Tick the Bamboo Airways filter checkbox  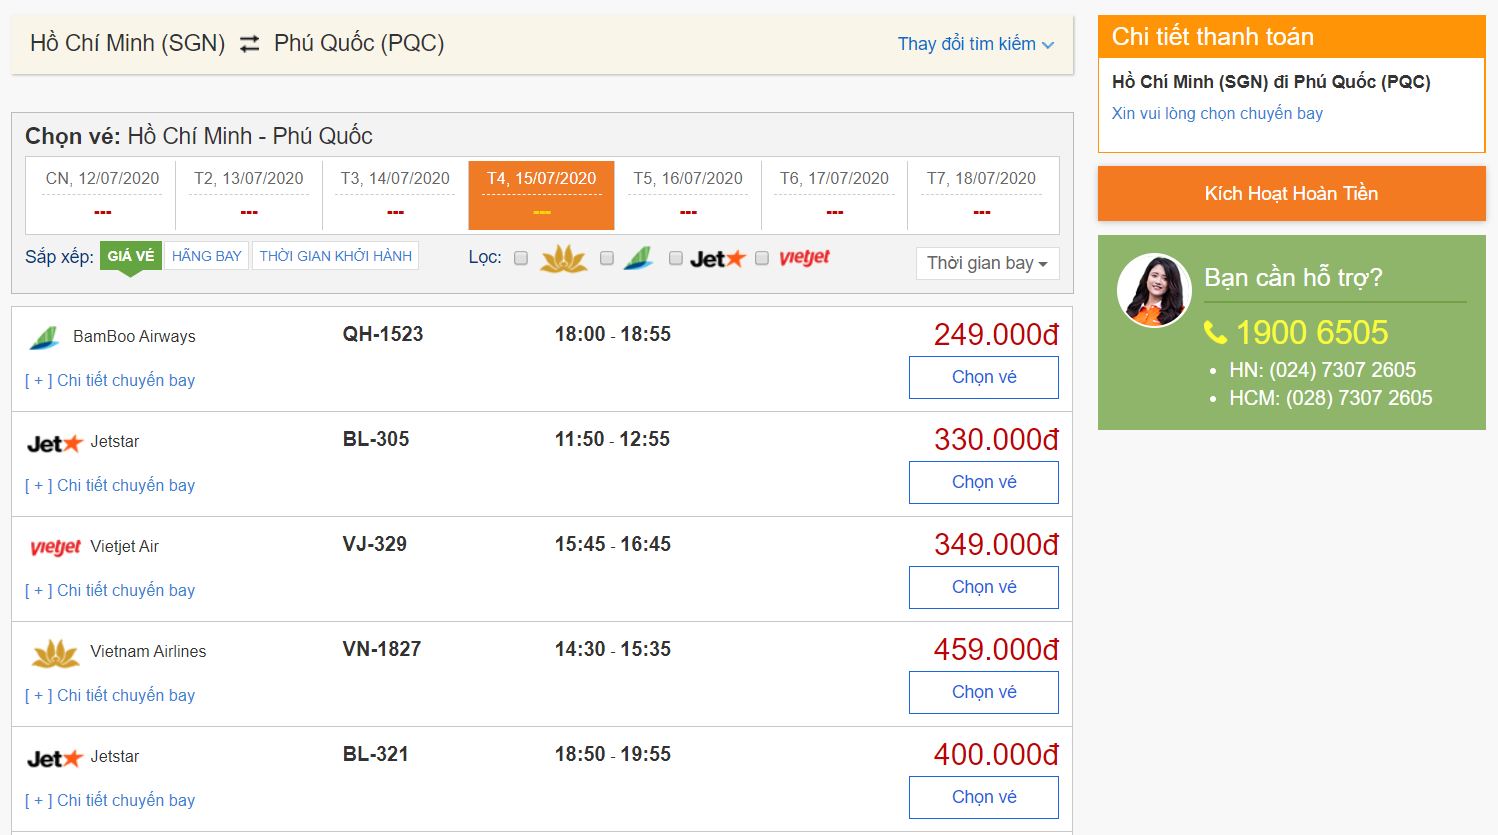coord(607,258)
